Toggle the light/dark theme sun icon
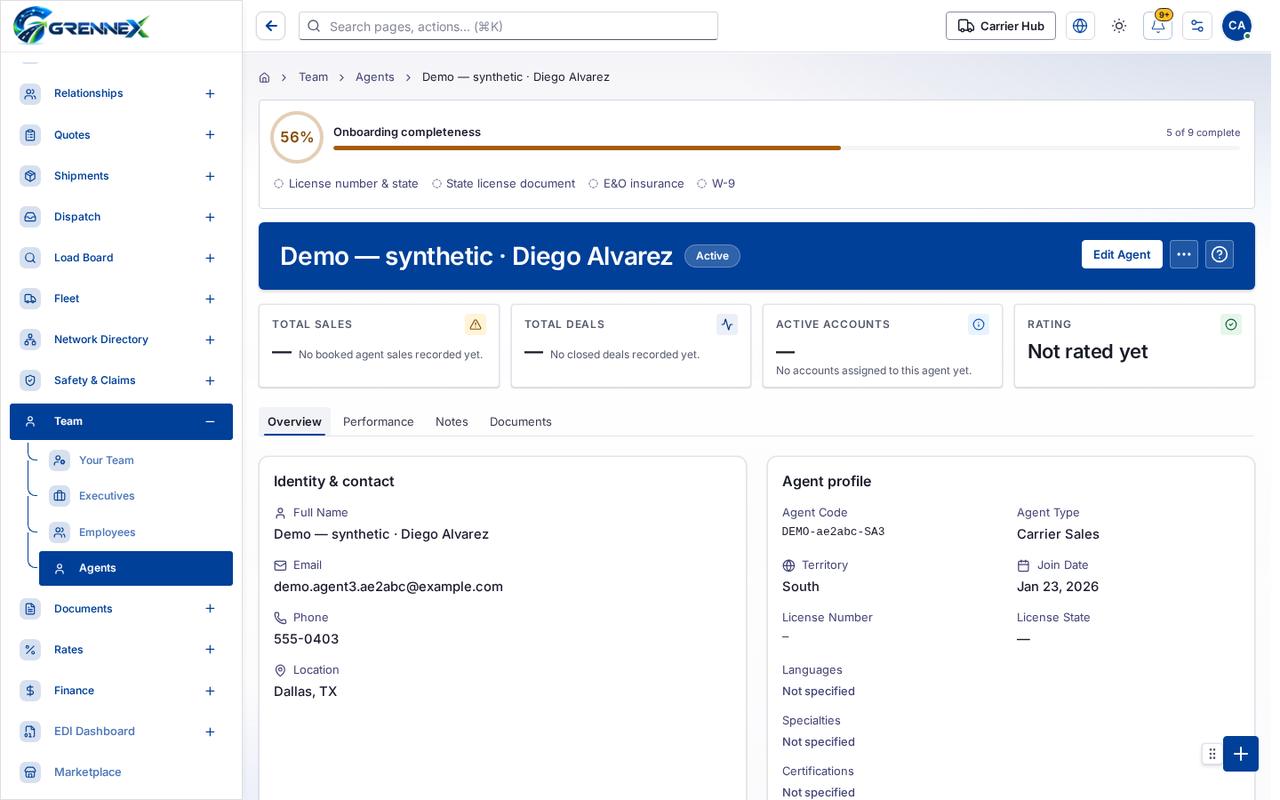Viewport: 1280px width, 800px height. (1119, 26)
